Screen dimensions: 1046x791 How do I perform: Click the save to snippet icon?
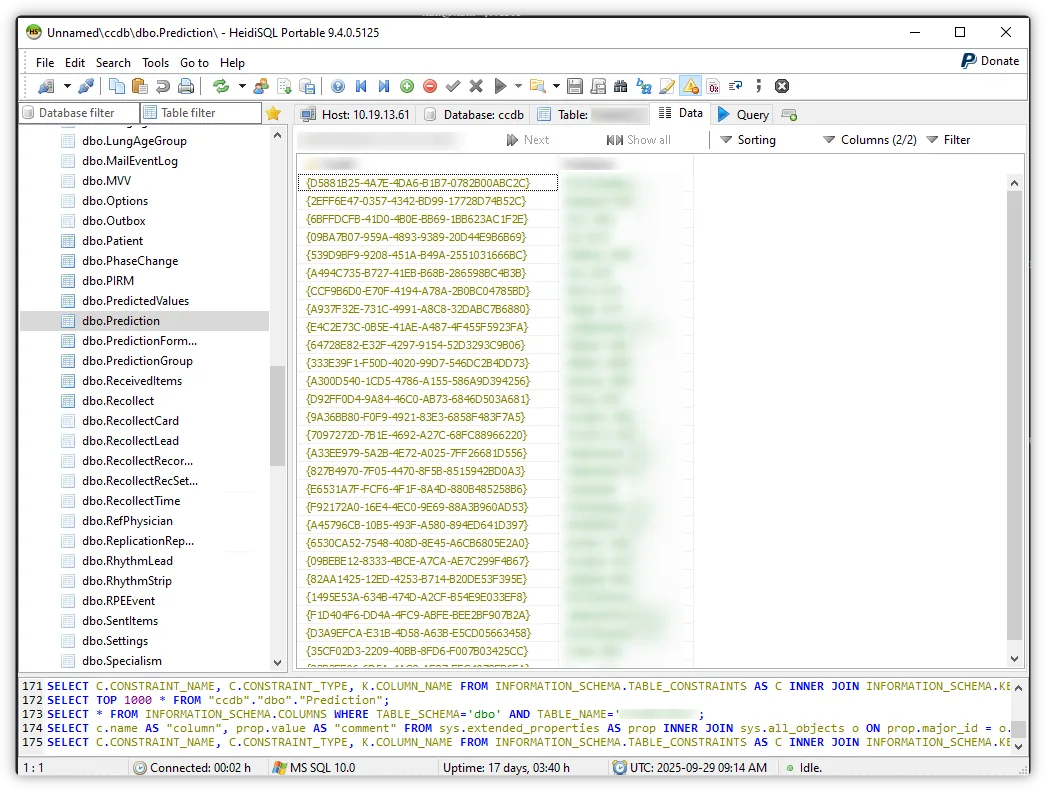click(598, 86)
